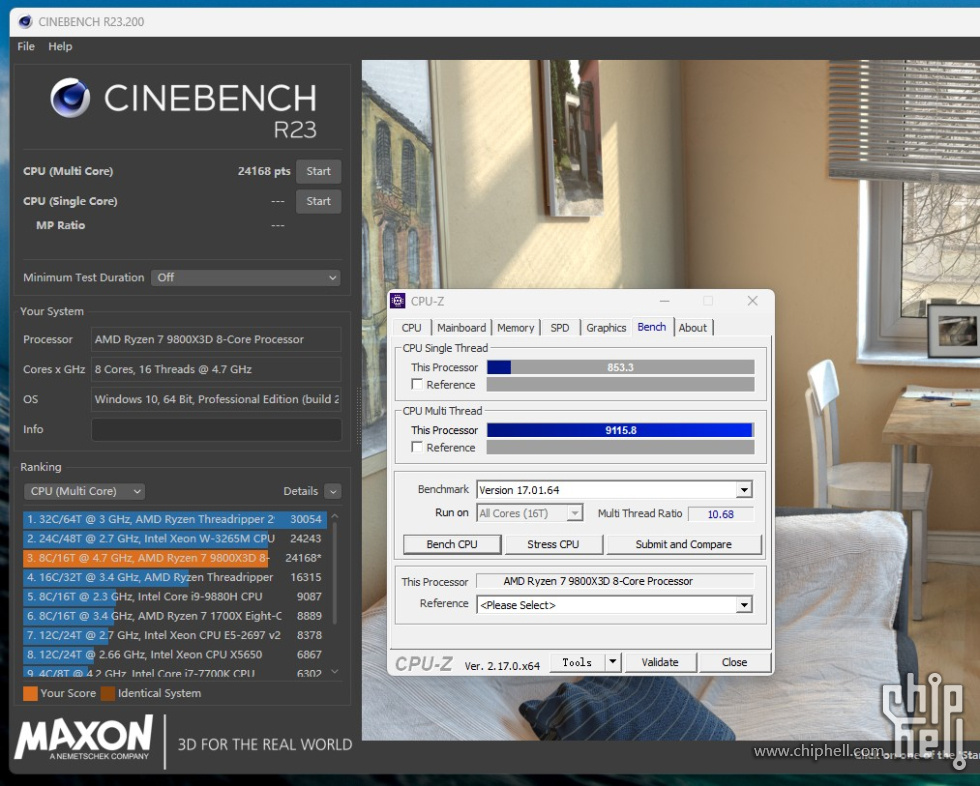980x786 pixels.
Task: Enable Reference checkbox under CPU Multi Thread
Action: click(417, 448)
